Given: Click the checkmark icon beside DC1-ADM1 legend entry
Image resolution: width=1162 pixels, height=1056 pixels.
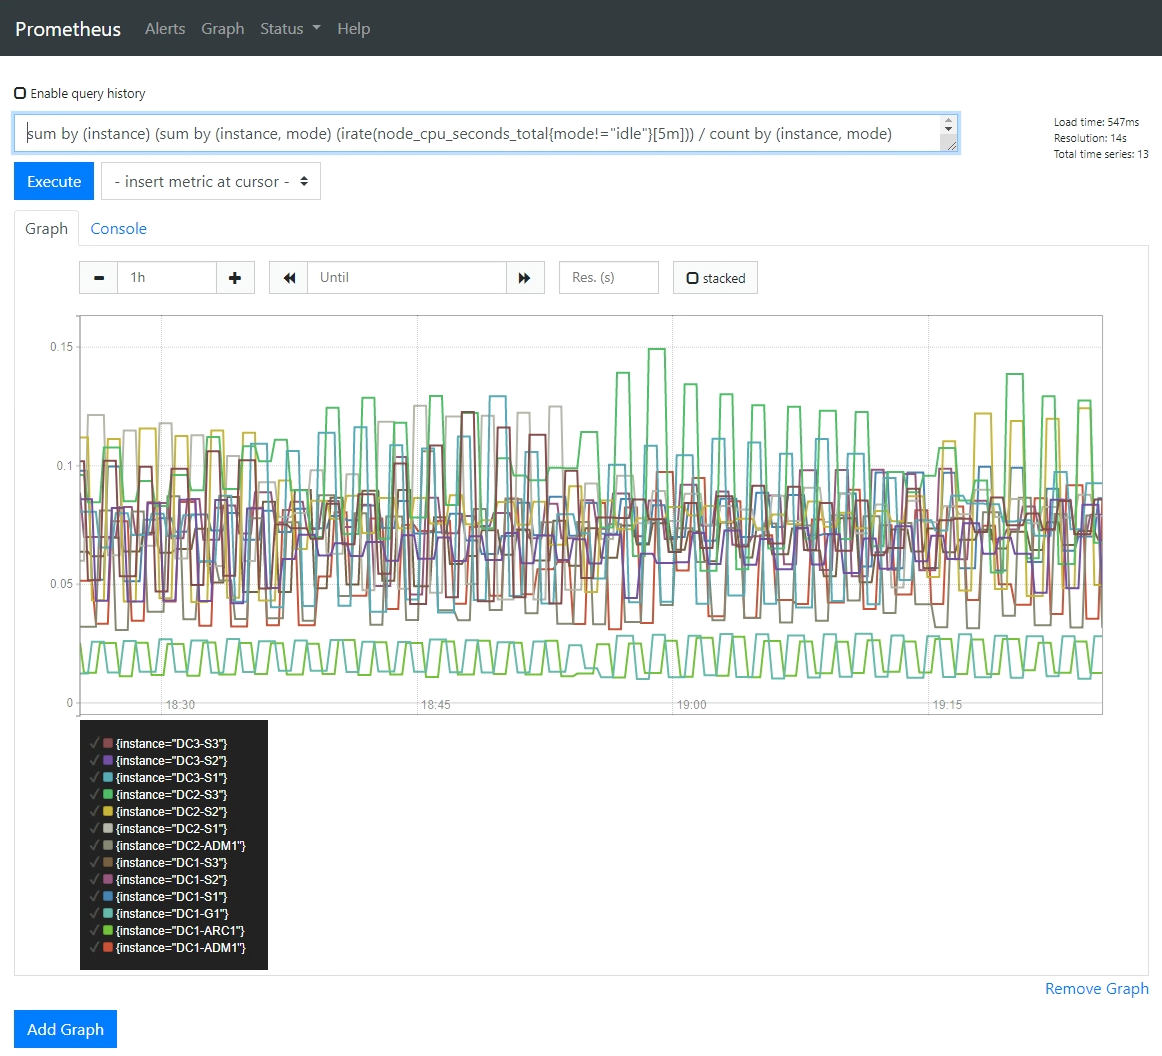Looking at the screenshot, I should [93, 948].
